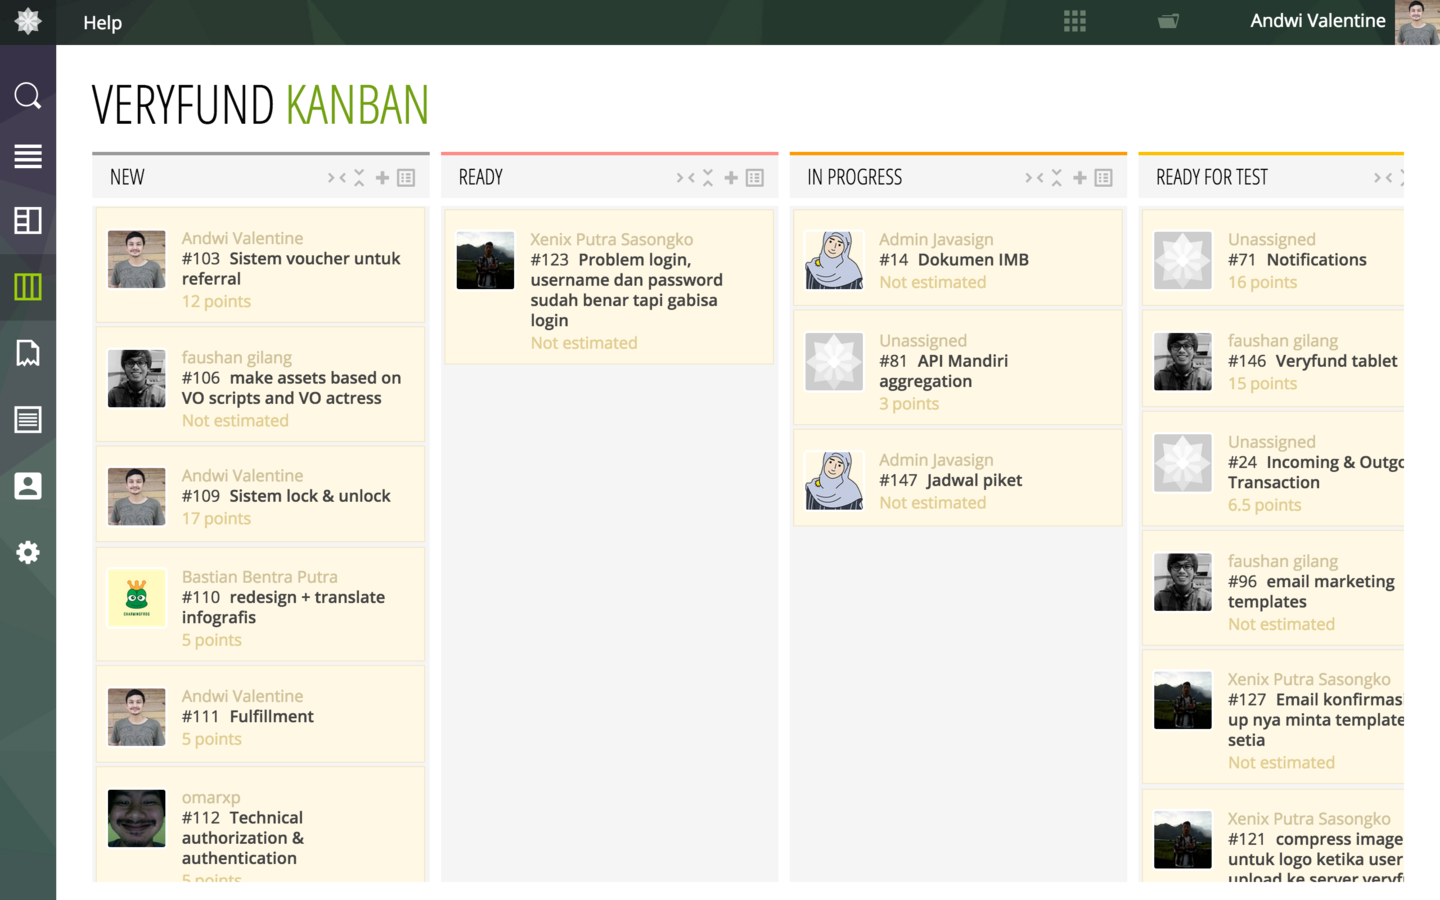The height and width of the screenshot is (900, 1440).
Task: Click the Andwi Valentine user name
Action: pyautogui.click(x=1317, y=21)
